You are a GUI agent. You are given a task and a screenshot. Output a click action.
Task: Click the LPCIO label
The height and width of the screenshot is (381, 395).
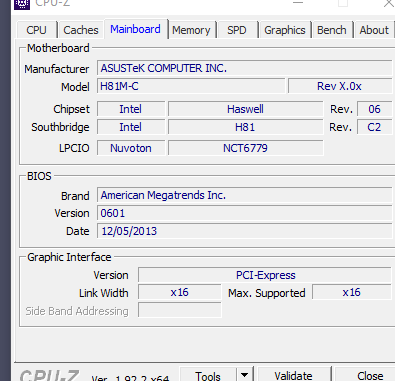pos(74,148)
